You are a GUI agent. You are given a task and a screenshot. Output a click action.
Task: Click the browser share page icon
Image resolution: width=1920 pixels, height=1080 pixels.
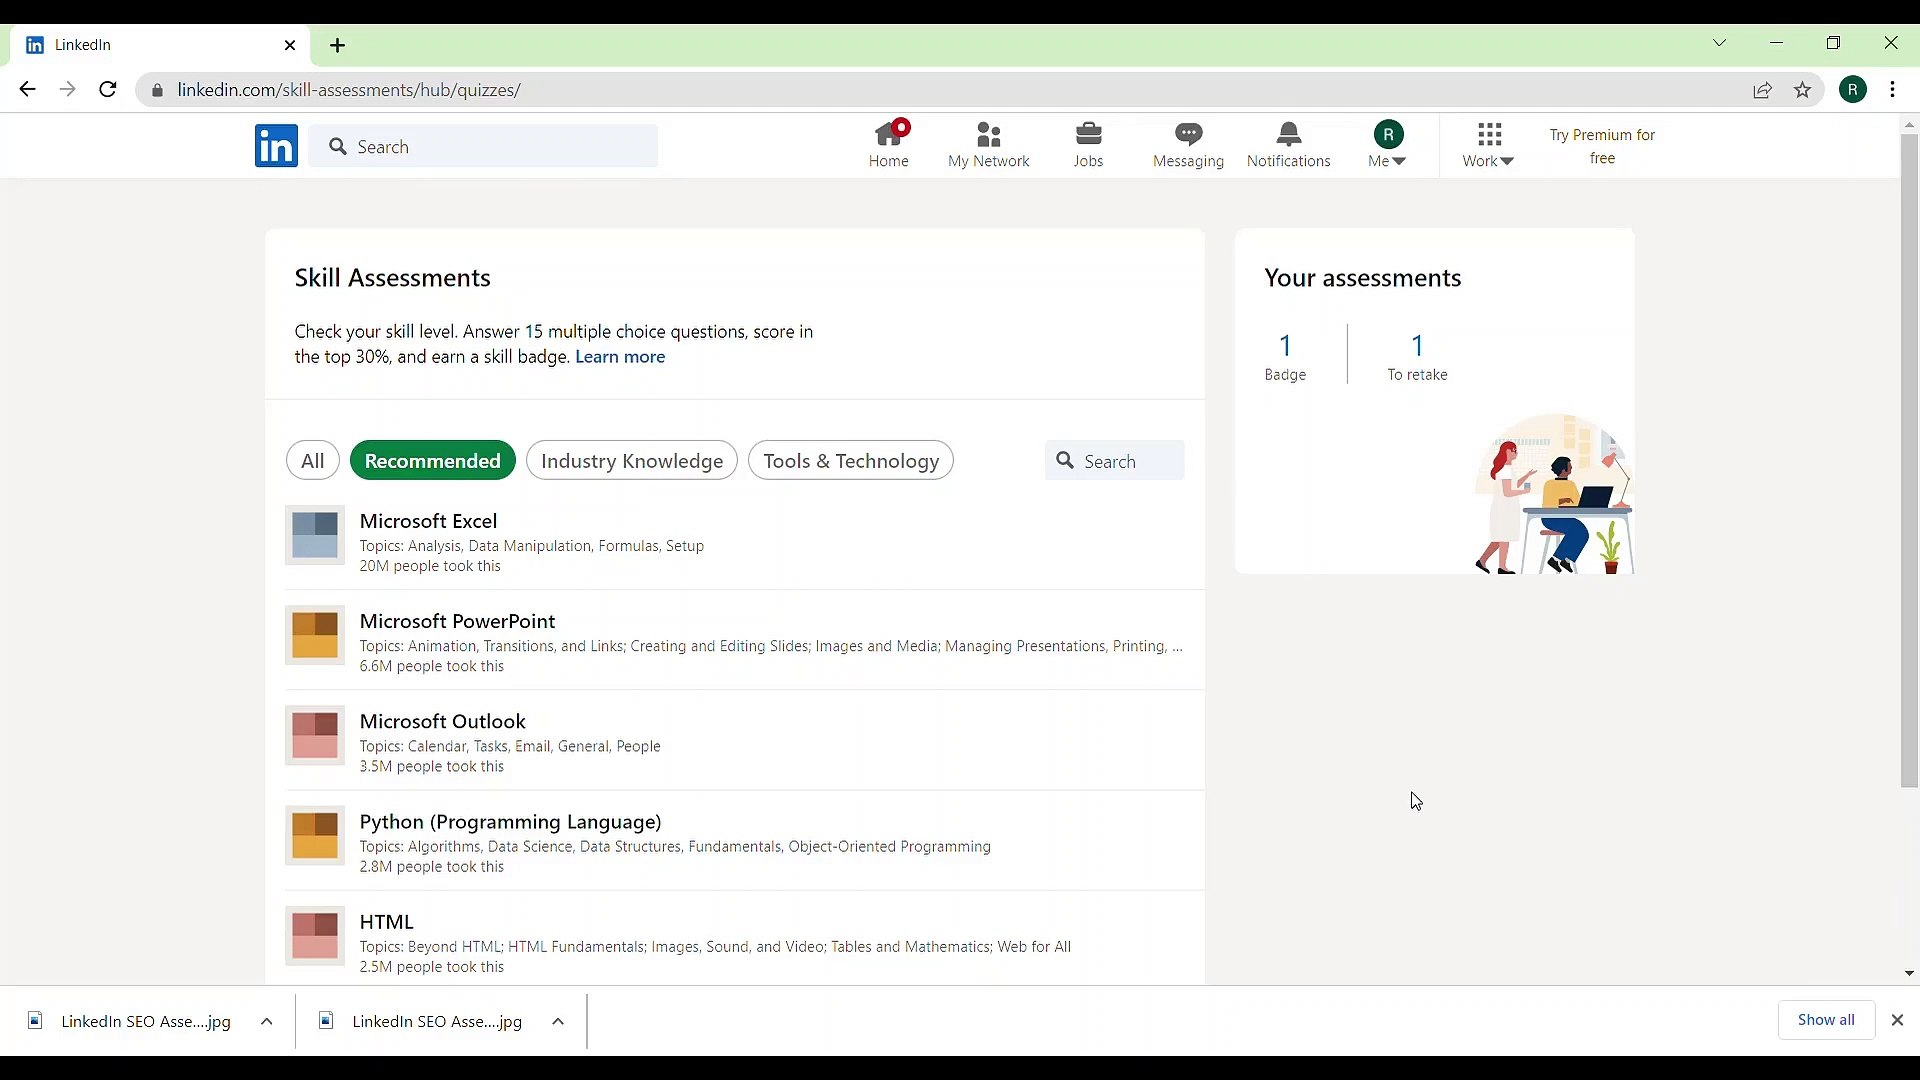tap(1763, 90)
